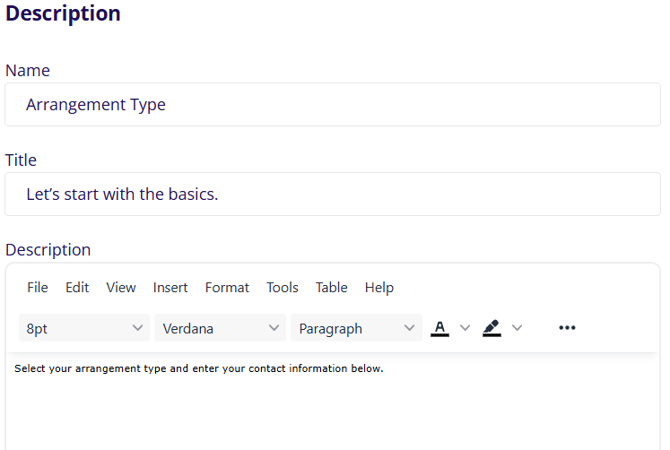Click the empty area below the editor text
The height and width of the screenshot is (450, 670).
pyautogui.click(x=332, y=415)
